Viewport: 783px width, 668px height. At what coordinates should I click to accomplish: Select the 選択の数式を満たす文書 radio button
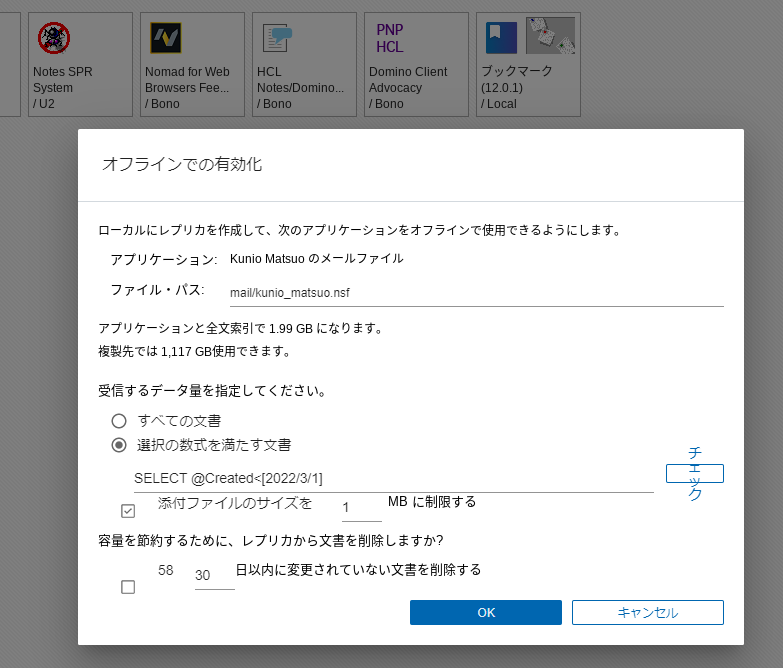click(x=119, y=445)
